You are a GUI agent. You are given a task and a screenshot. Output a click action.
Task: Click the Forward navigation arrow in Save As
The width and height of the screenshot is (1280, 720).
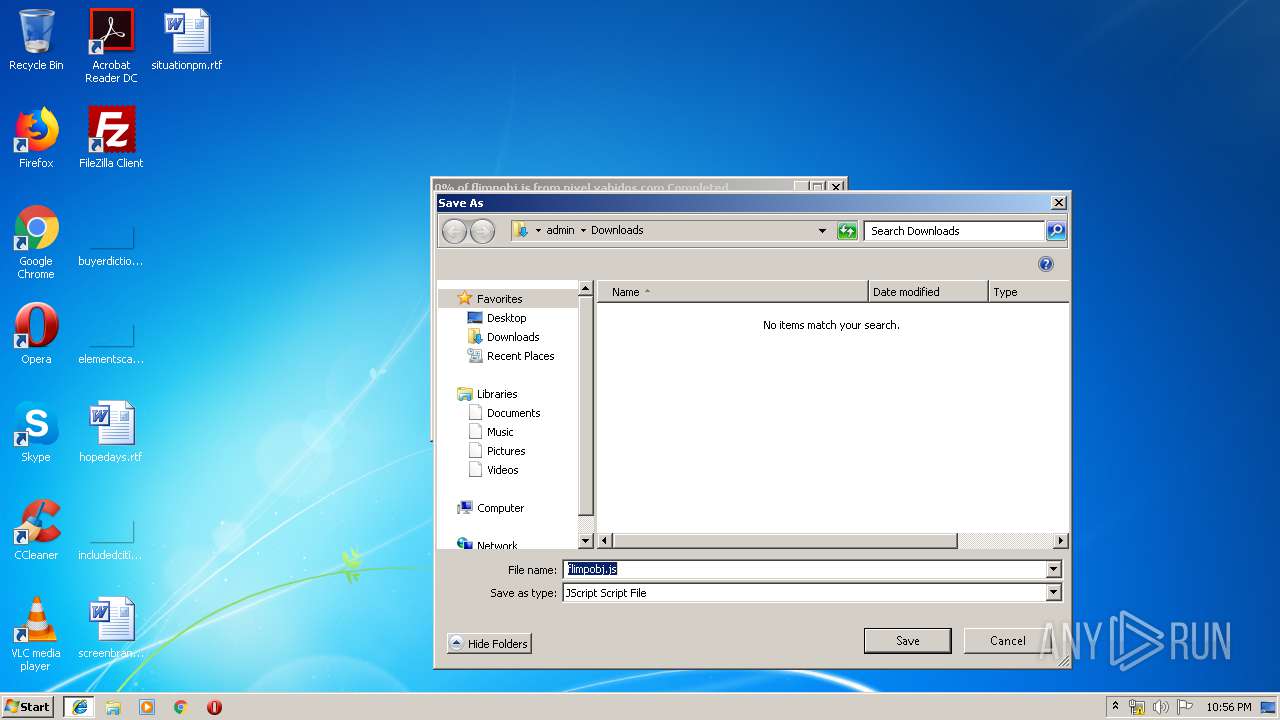pyautogui.click(x=482, y=231)
